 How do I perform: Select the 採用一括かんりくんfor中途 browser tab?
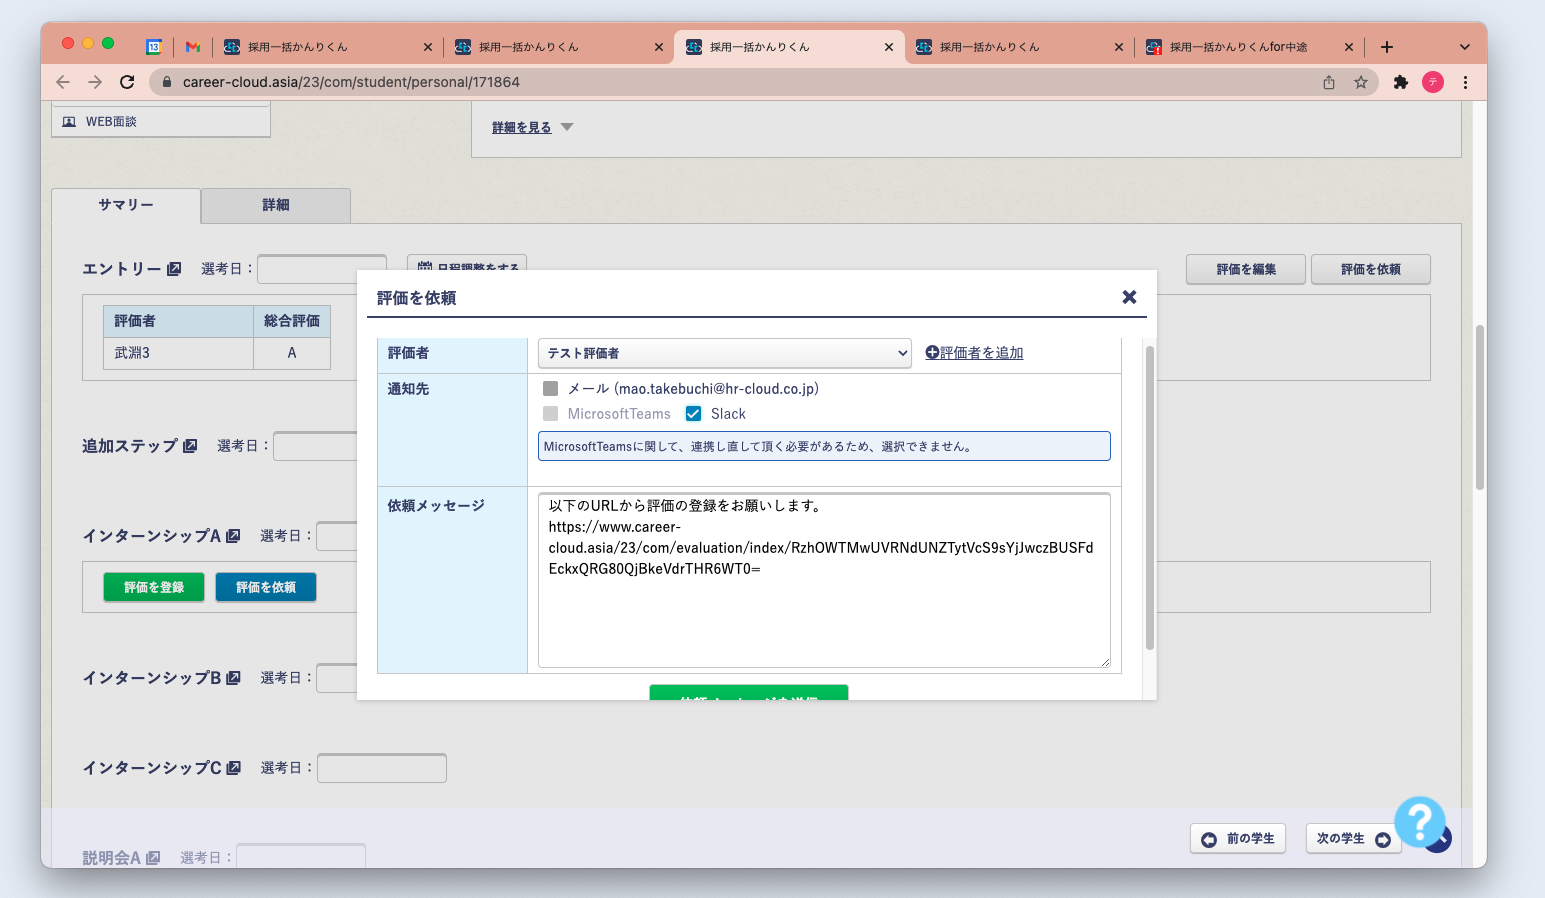[x=1238, y=47]
